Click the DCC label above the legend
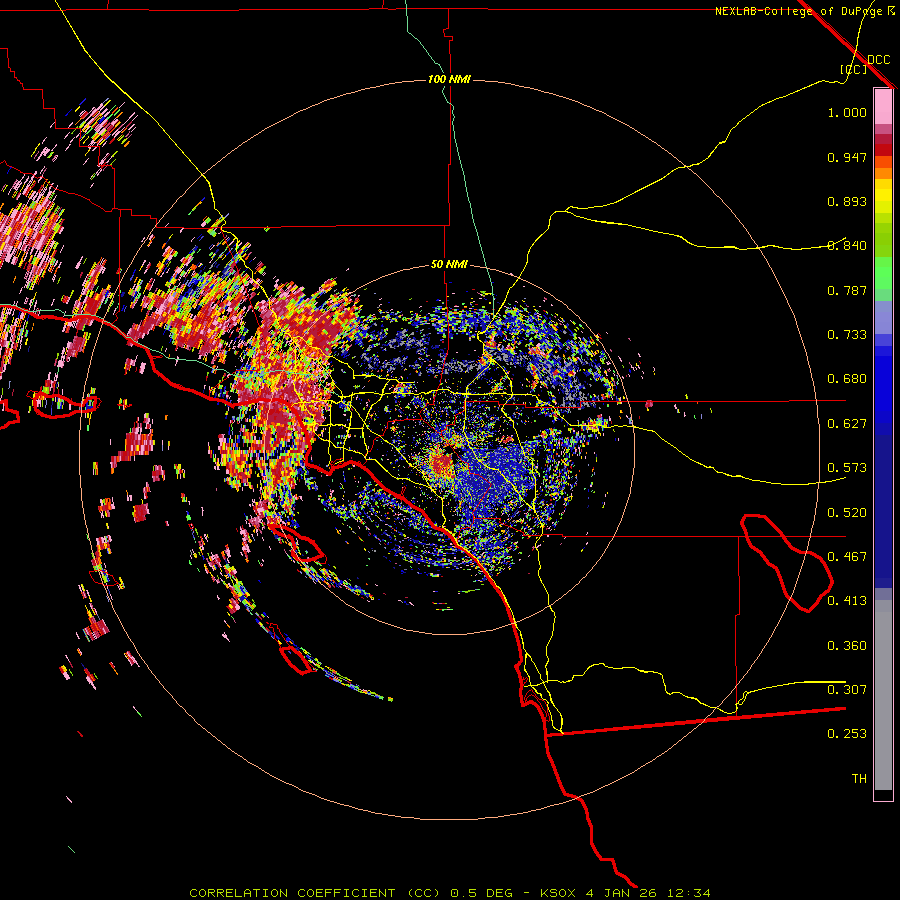Screen dimensions: 900x900 pos(878,60)
